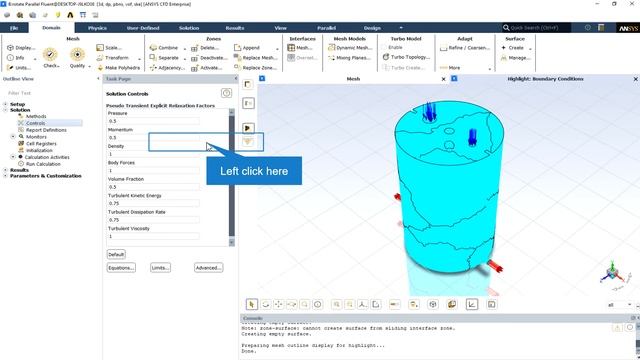Image resolution: width=640 pixels, height=360 pixels.
Task: Click the Turbulent Kinetic Energy field
Action: 153,203
